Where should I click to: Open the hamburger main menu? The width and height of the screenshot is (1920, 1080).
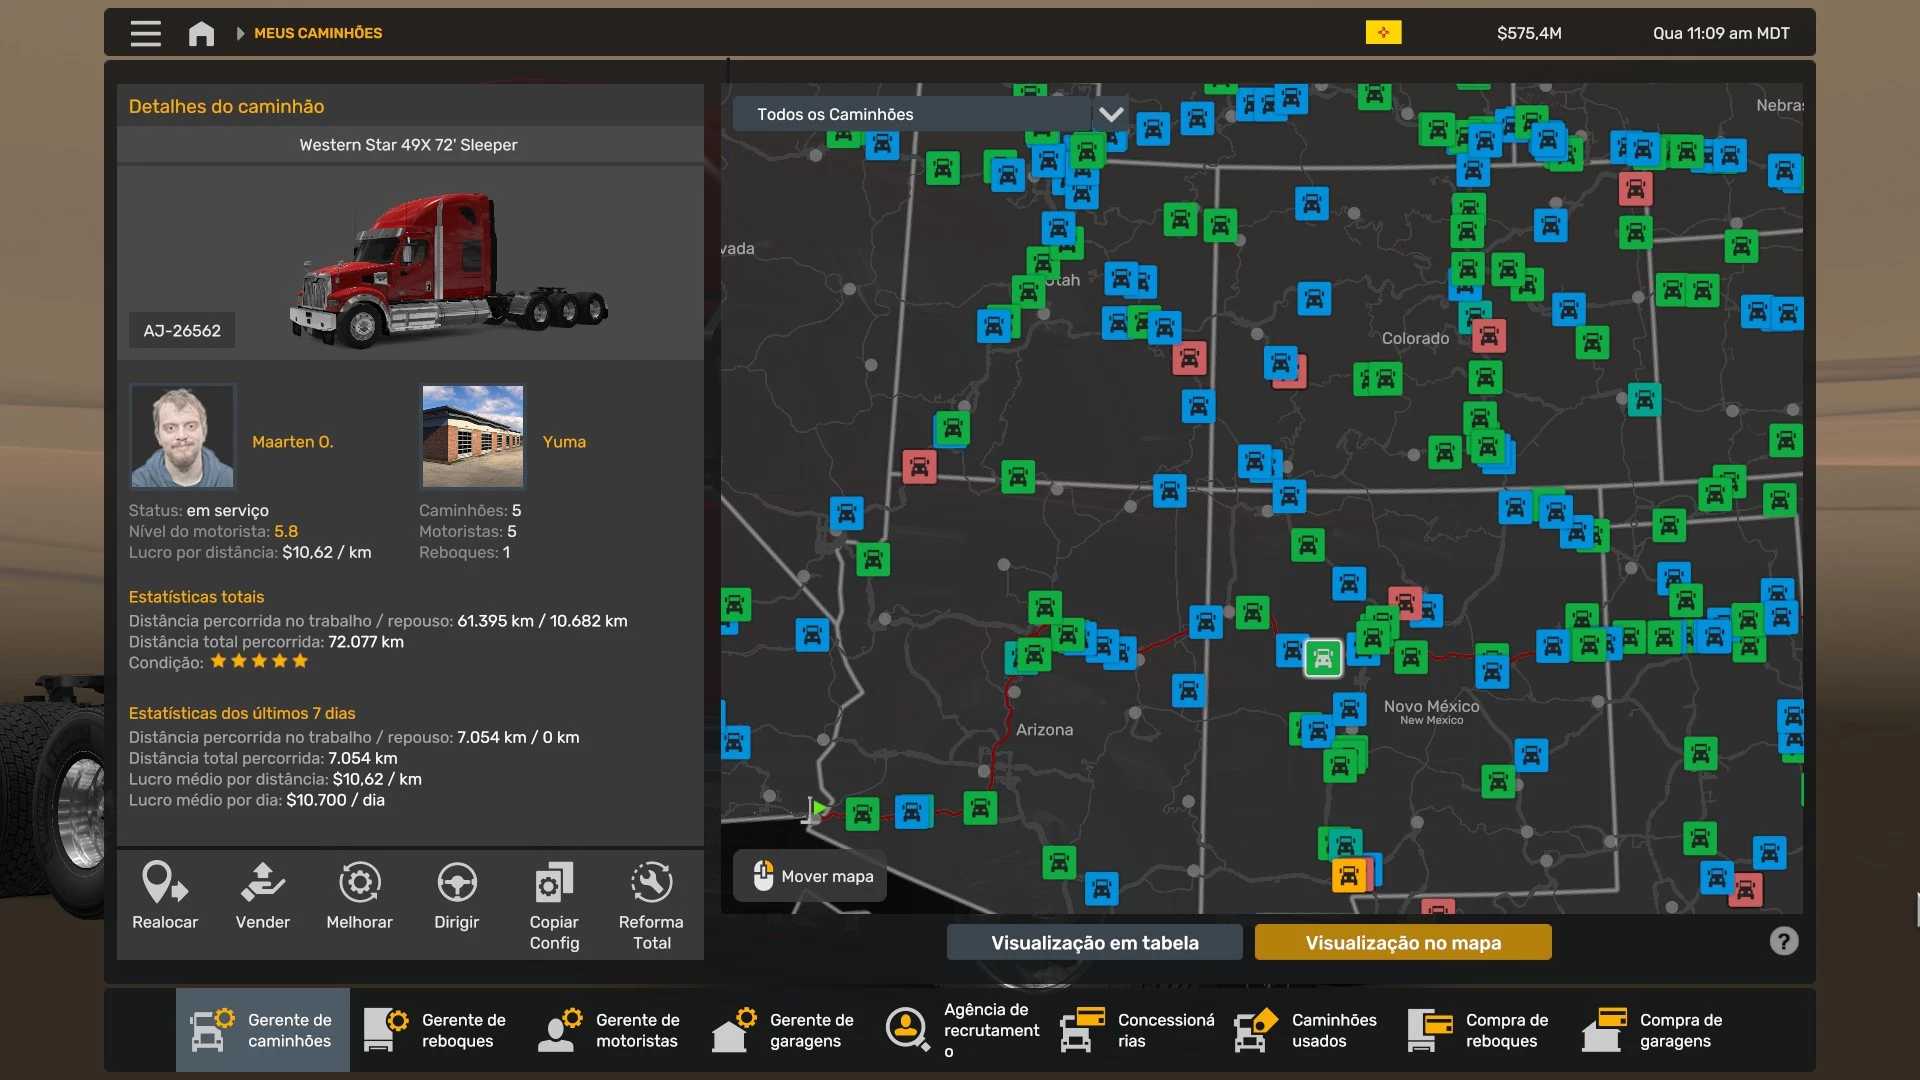[x=145, y=33]
